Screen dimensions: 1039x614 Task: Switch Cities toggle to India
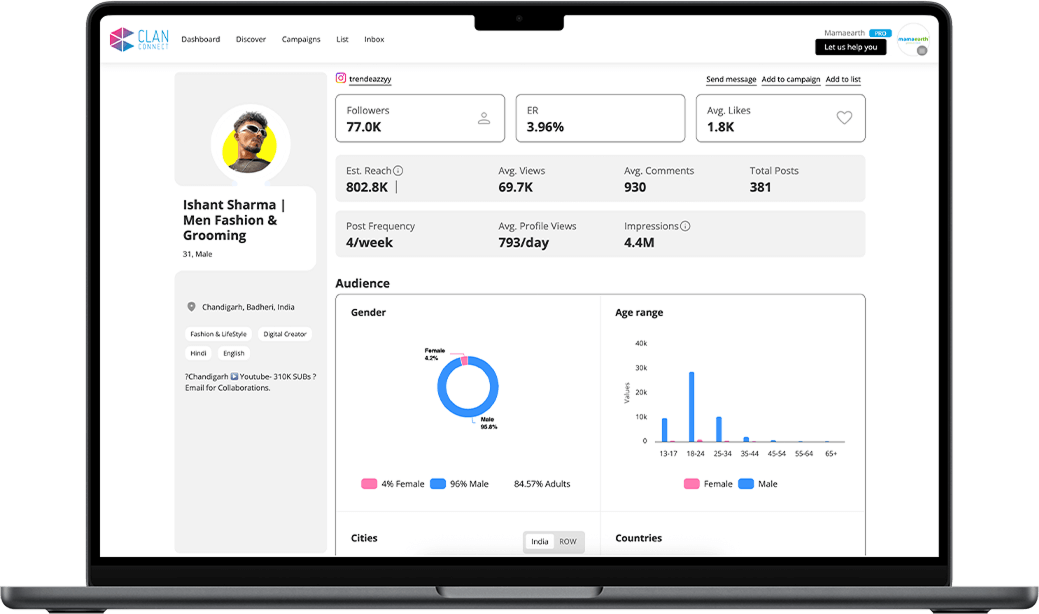[539, 541]
